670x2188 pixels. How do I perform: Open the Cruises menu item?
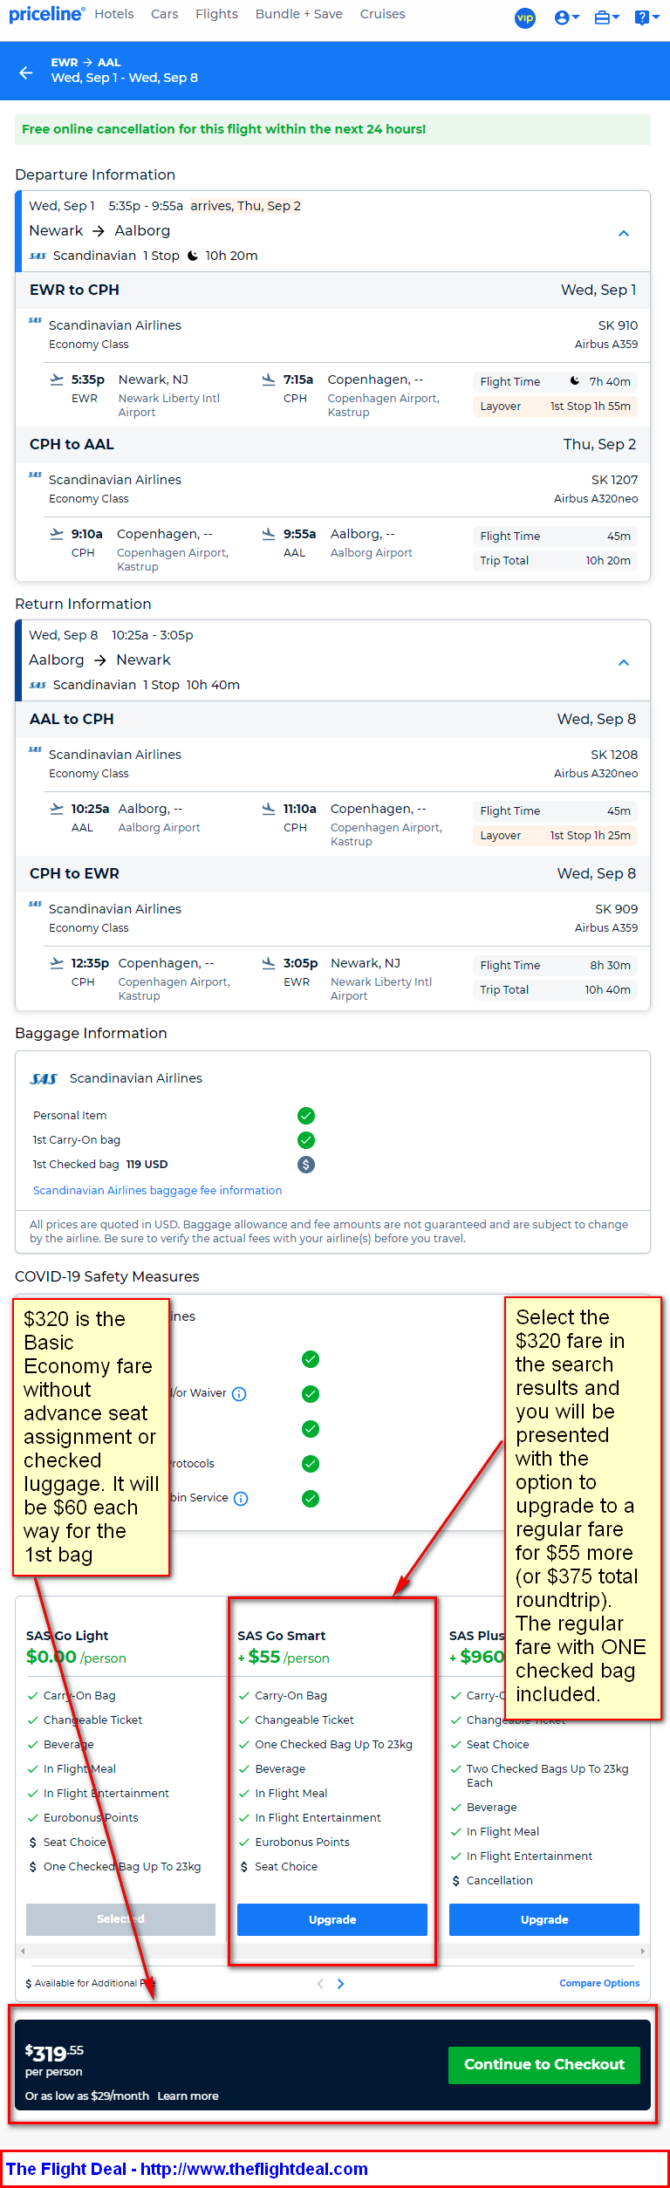click(383, 14)
